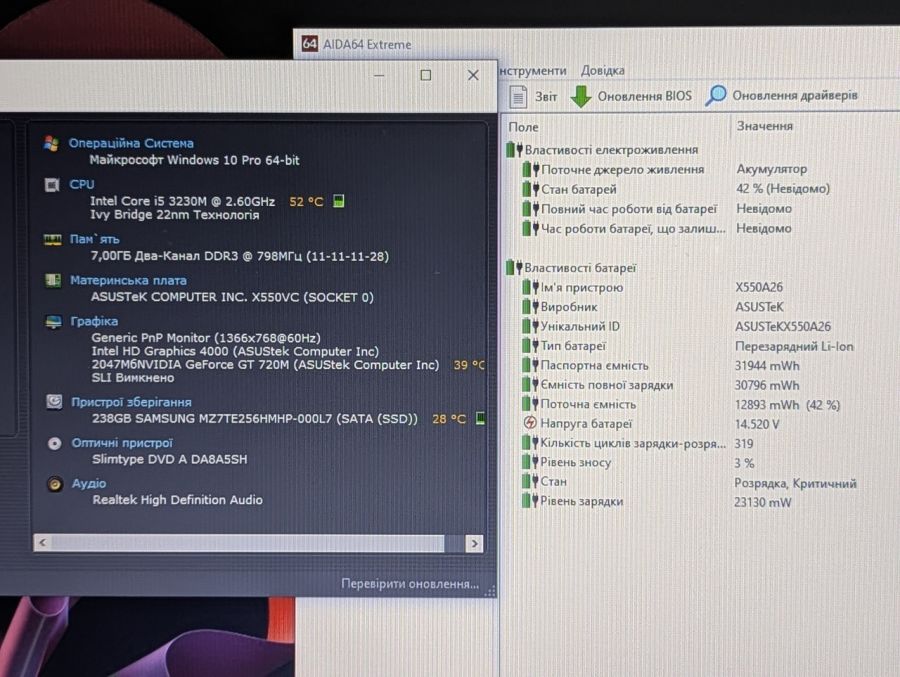Click the Напруга батареї voltage icon
900x677 pixels.
(x=530, y=423)
